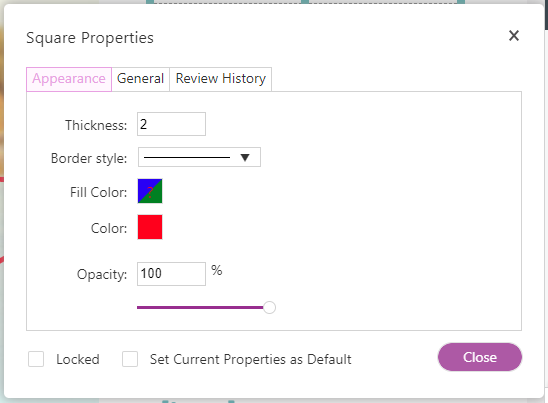Check Set Current Properties as Default box
The height and width of the screenshot is (403, 548).
(130, 359)
